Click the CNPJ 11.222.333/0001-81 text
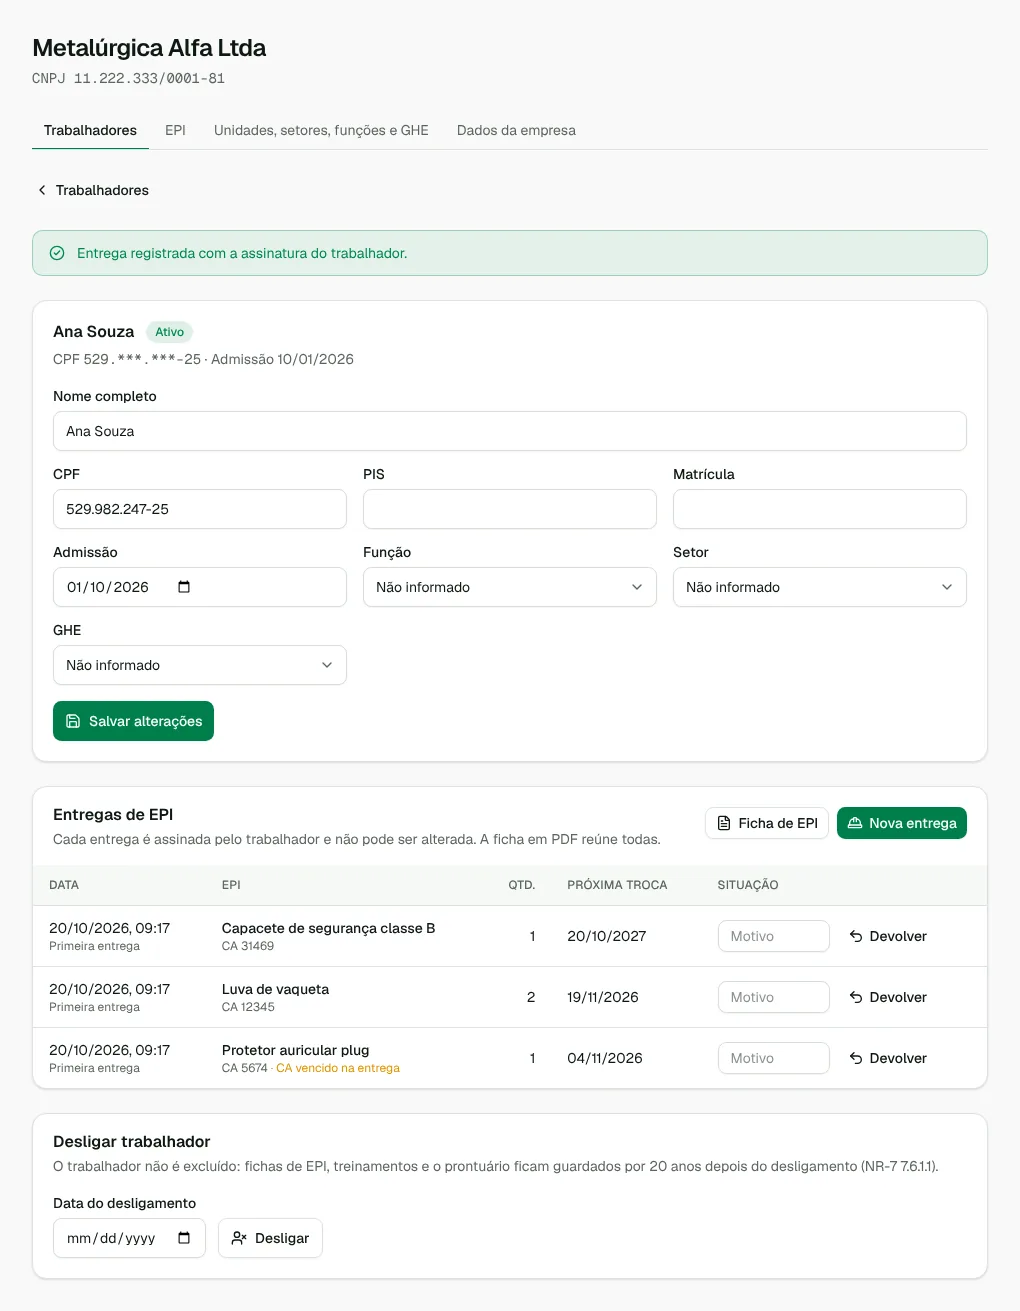Screen dimensions: 1020x1311 (128, 78)
